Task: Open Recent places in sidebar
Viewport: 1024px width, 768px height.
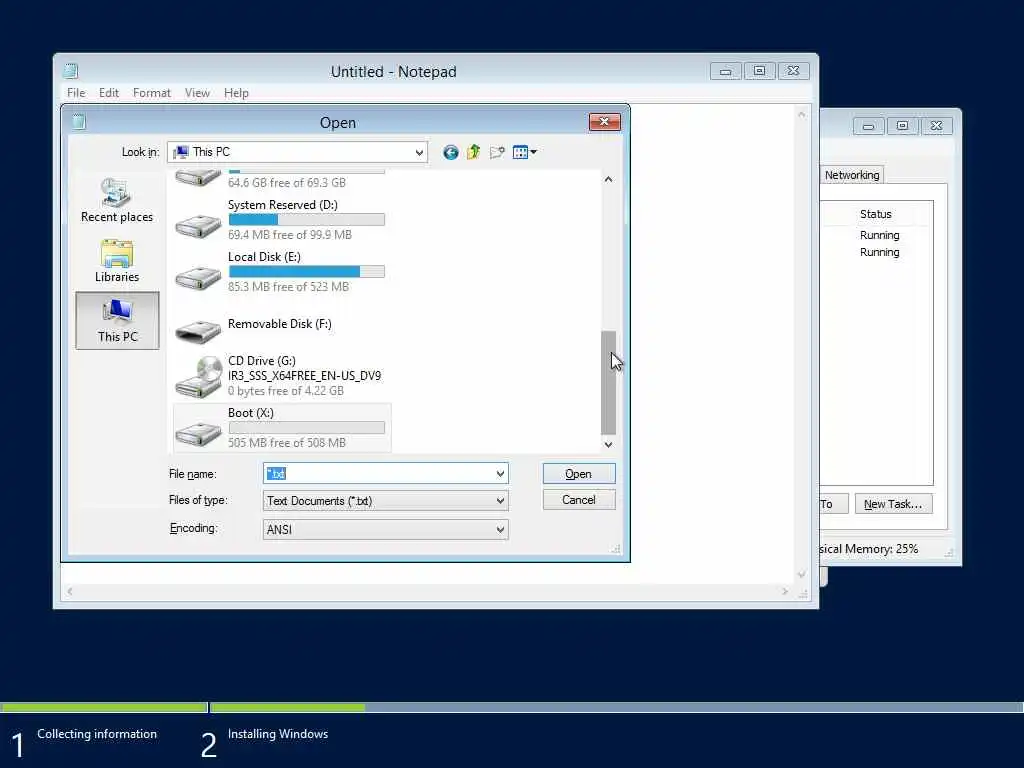Action: tap(117, 200)
